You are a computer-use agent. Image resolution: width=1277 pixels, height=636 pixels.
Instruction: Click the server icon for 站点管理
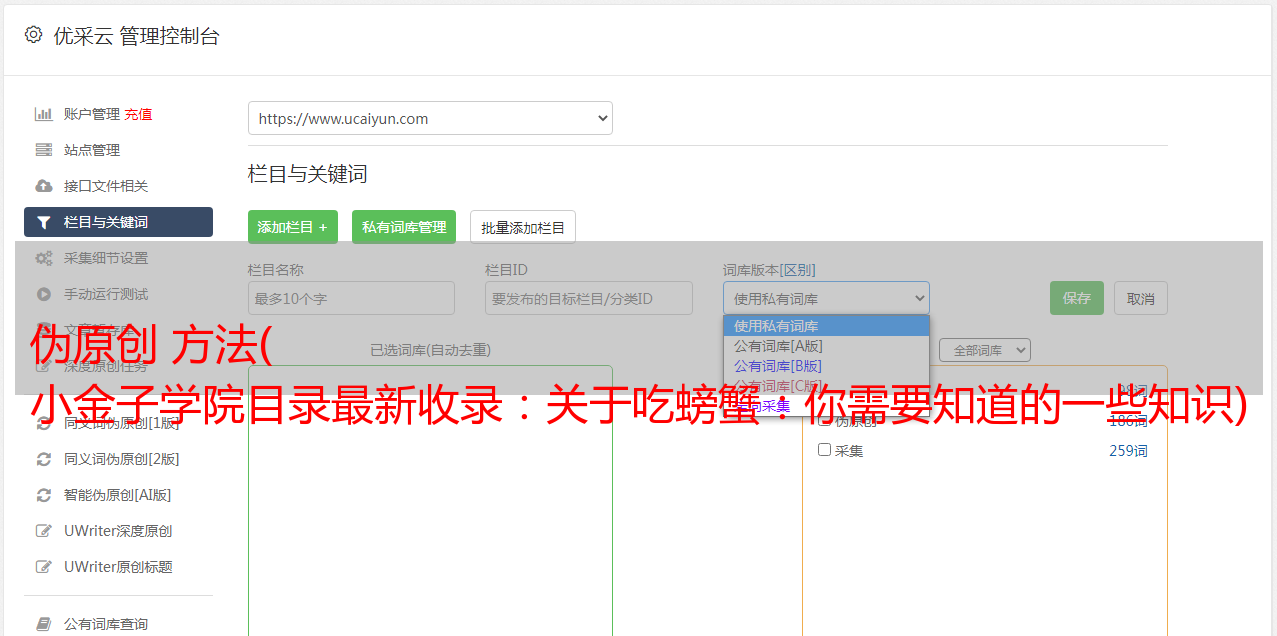point(43,150)
